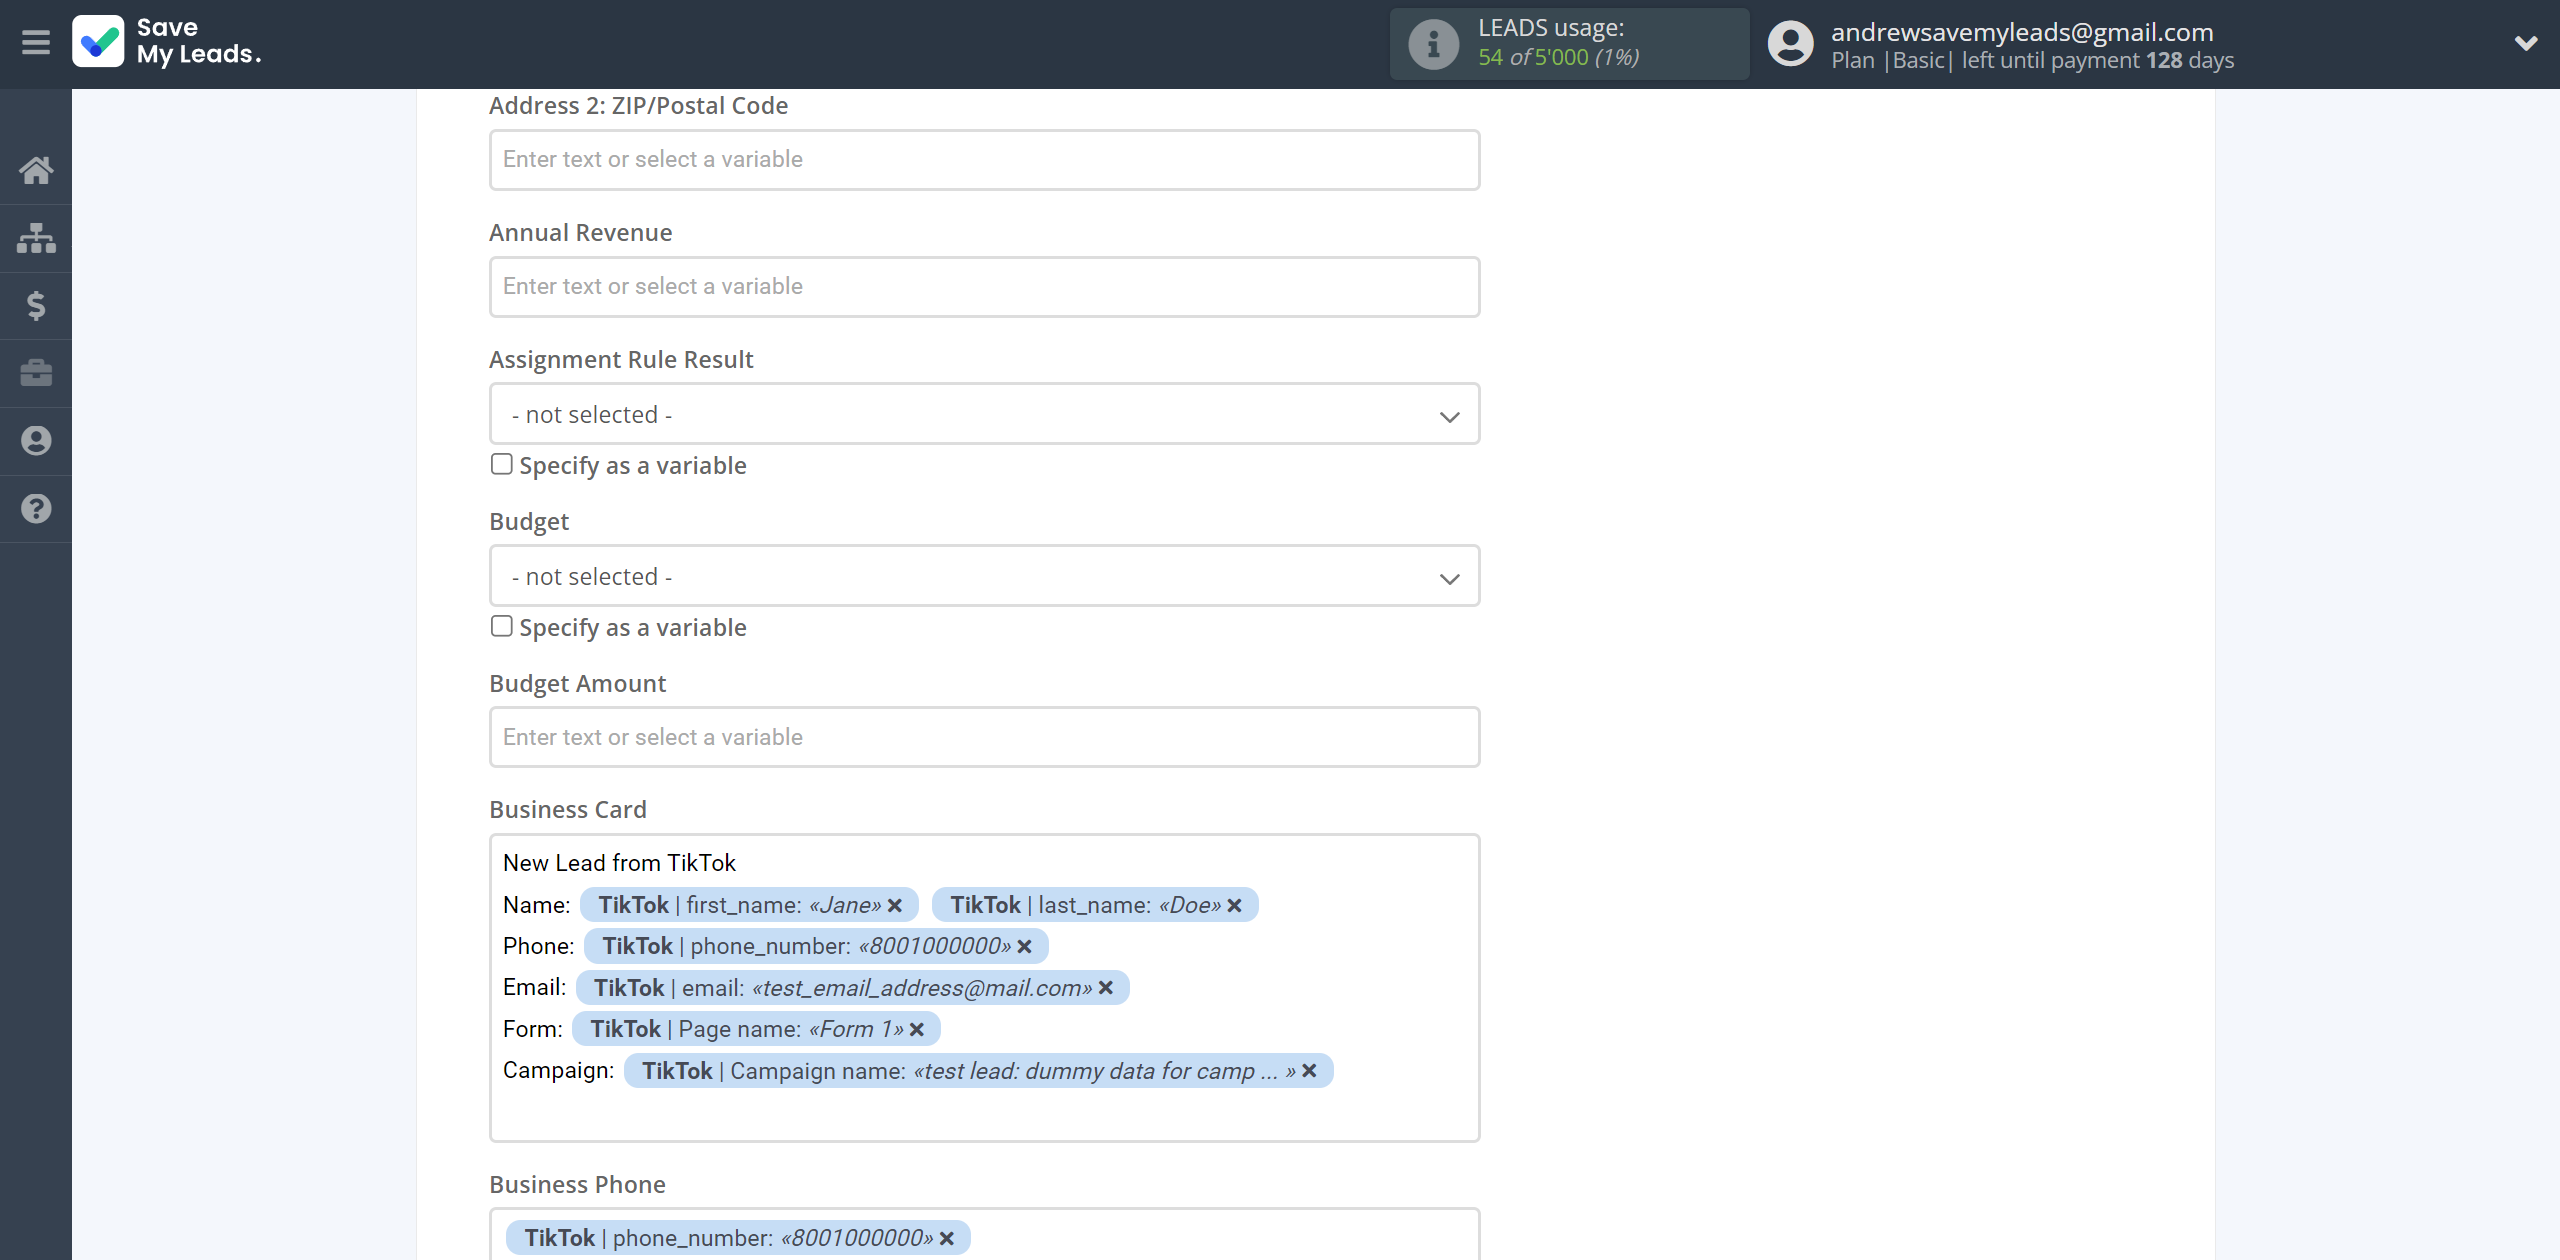Remove Campaign name variable from Business Card
This screenshot has height=1260, width=2560.
(1309, 1071)
